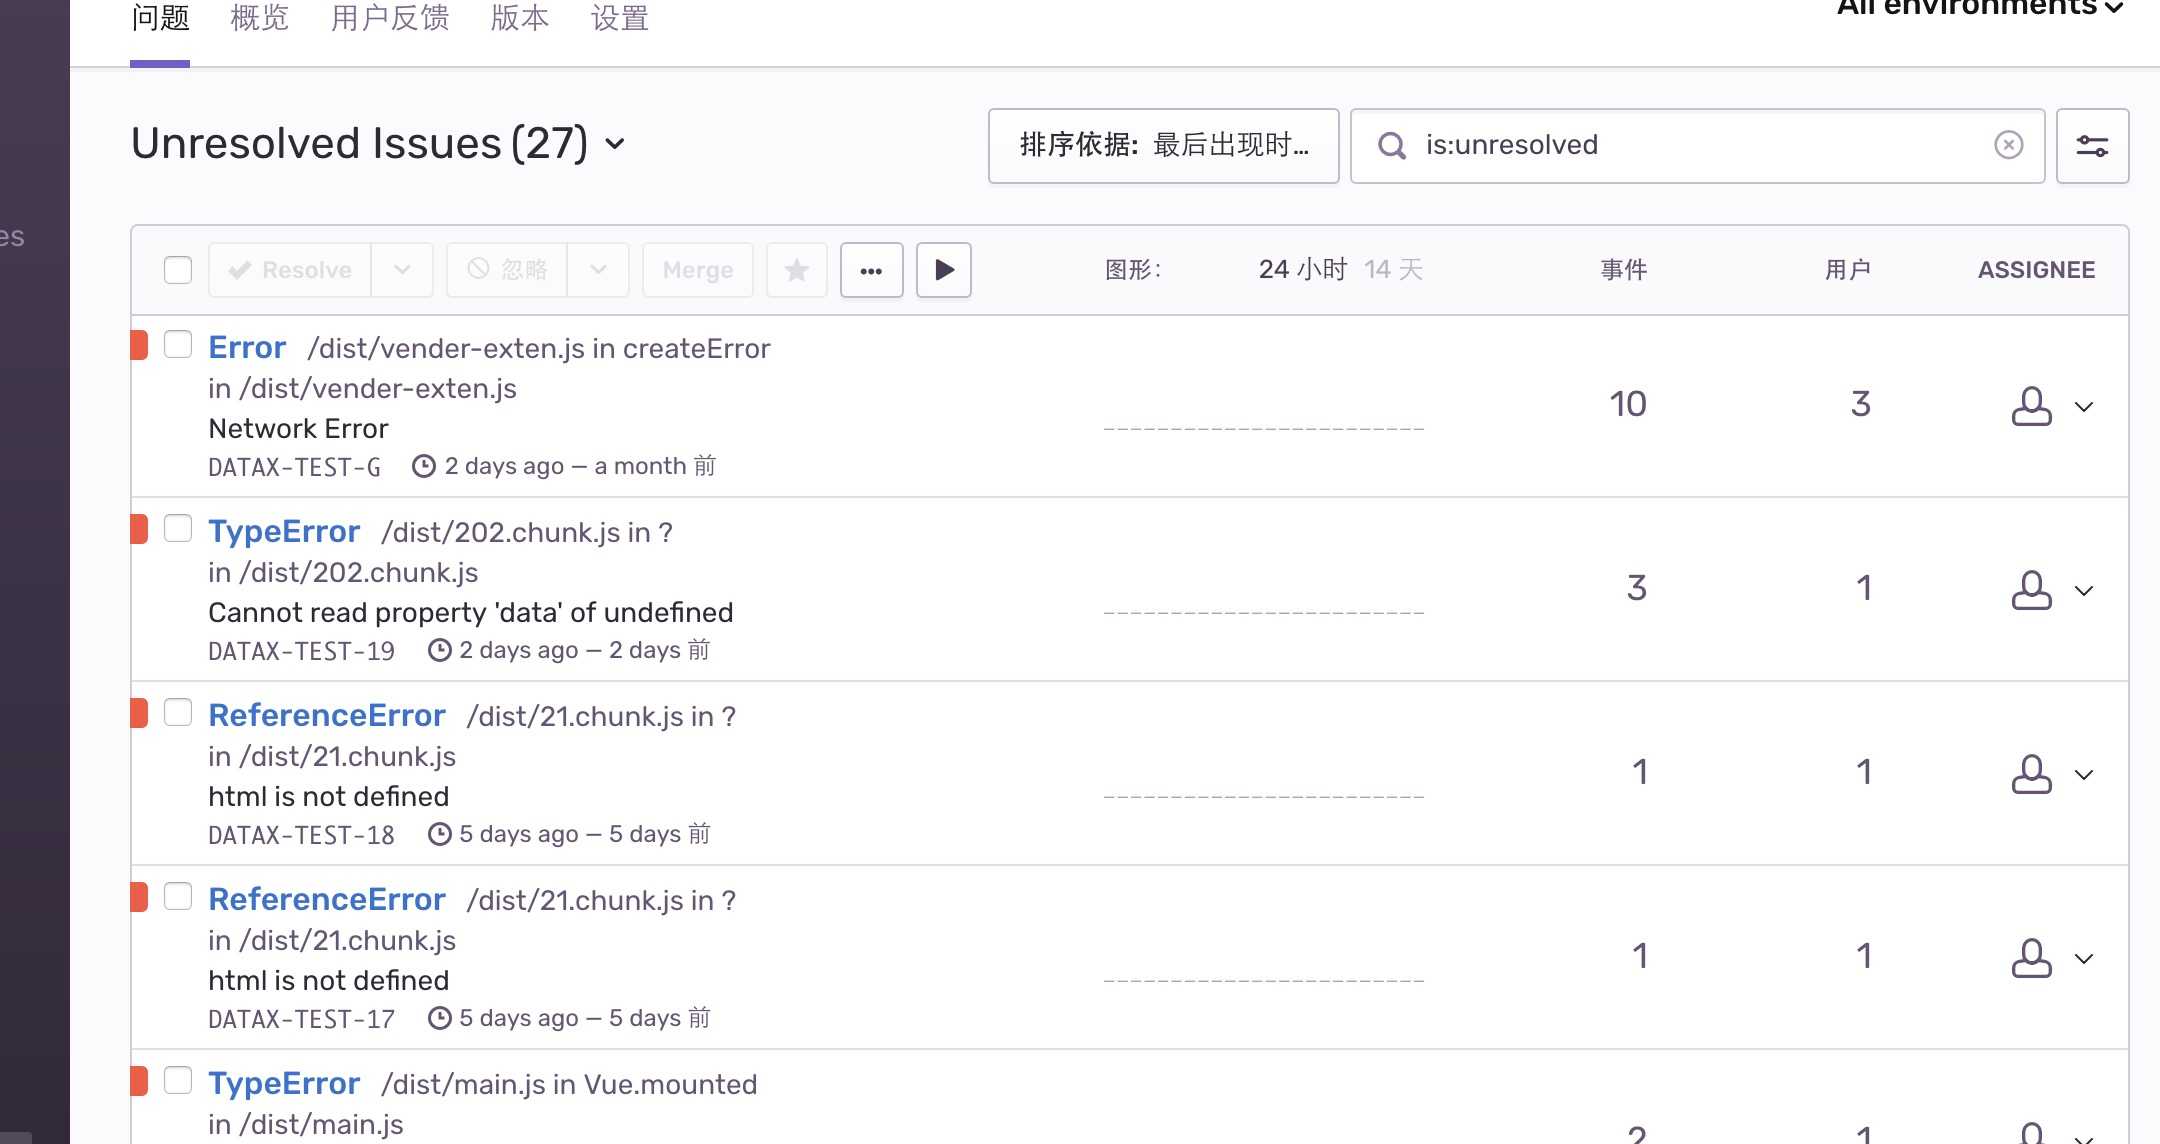The height and width of the screenshot is (1144, 2160).
Task: Open the All environments selector
Action: coord(1980,6)
